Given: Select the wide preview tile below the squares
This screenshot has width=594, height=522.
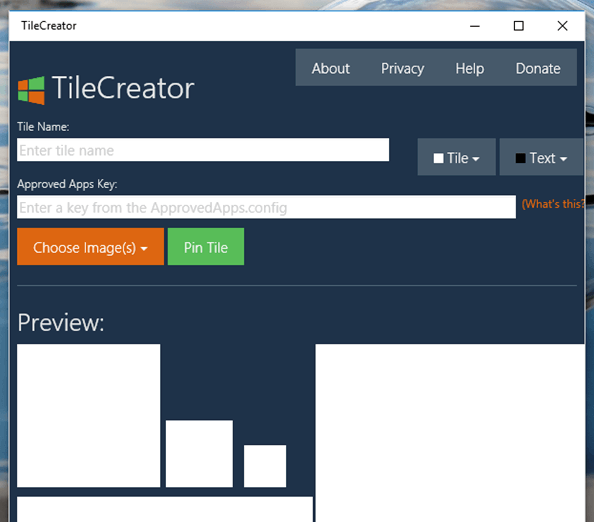Looking at the screenshot, I should [x=165, y=509].
